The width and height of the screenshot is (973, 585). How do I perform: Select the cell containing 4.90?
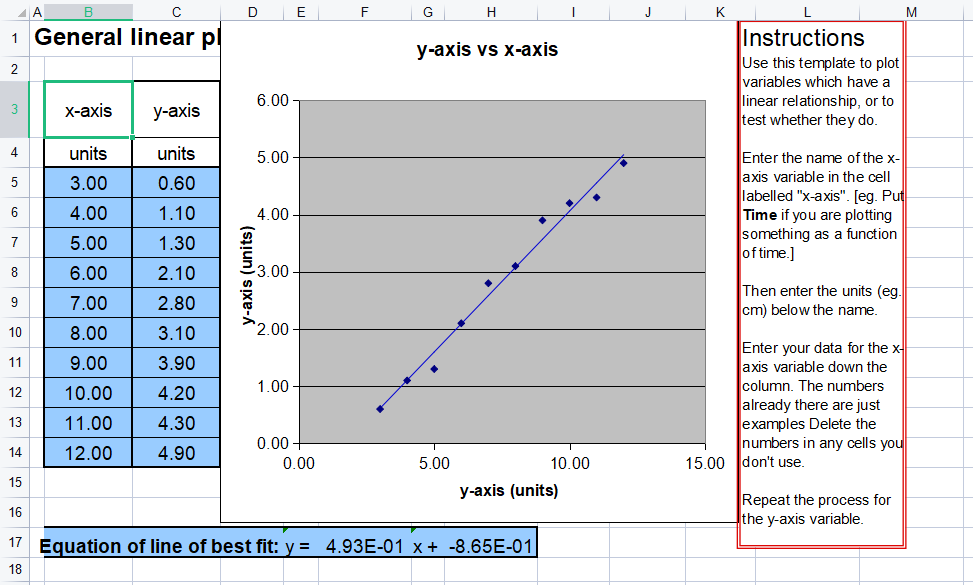point(176,452)
